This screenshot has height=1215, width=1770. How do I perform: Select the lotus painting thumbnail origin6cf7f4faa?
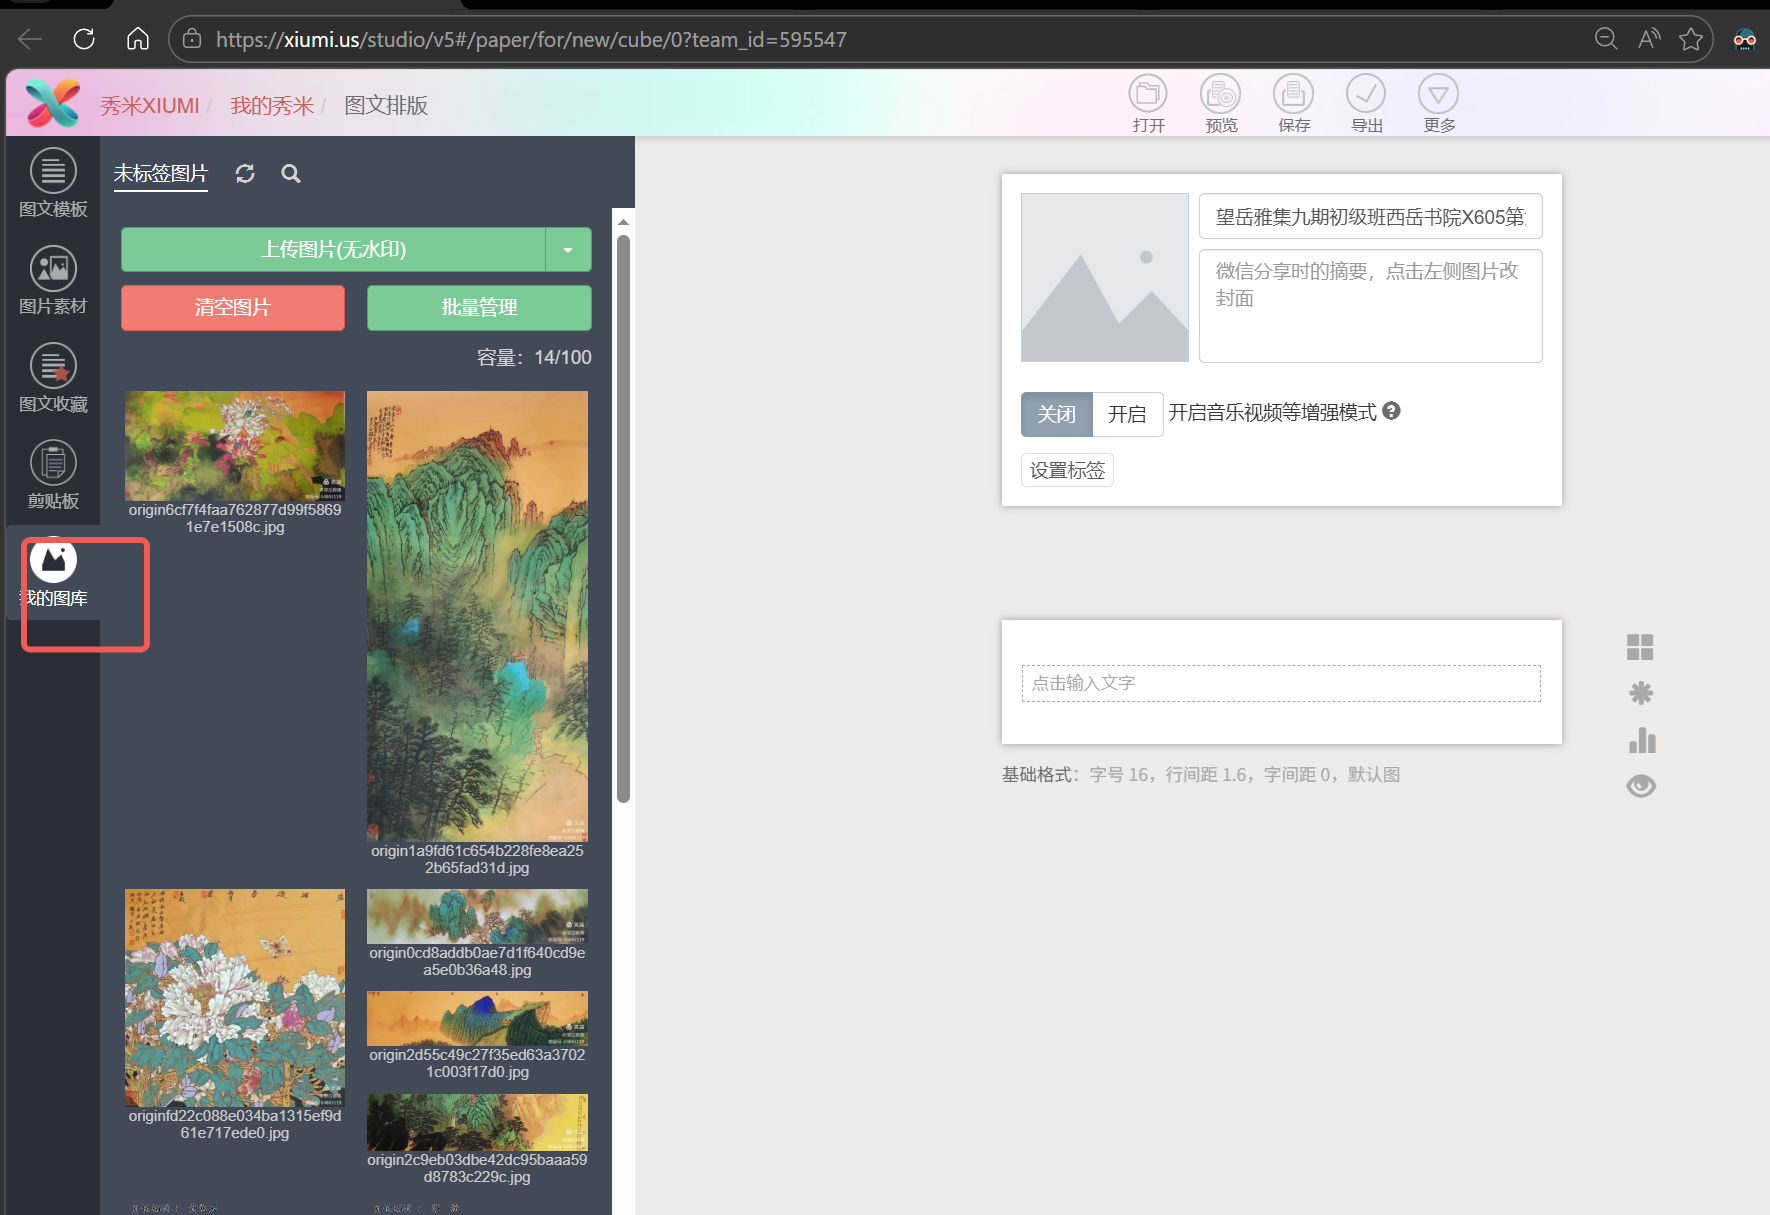tap(235, 446)
